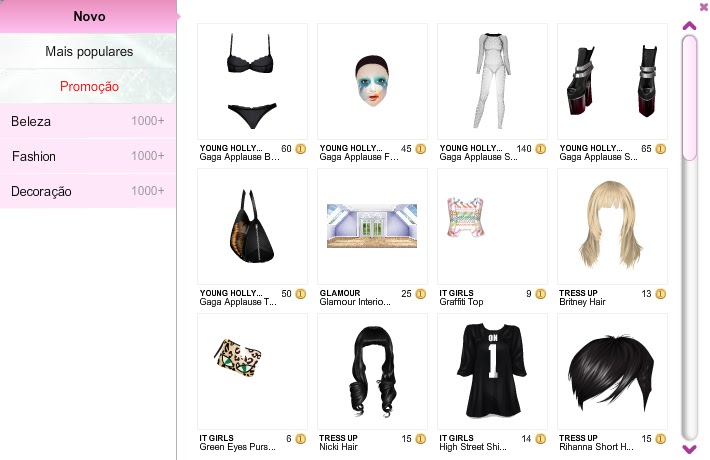Close the shop window with X icon

[x=704, y=7]
